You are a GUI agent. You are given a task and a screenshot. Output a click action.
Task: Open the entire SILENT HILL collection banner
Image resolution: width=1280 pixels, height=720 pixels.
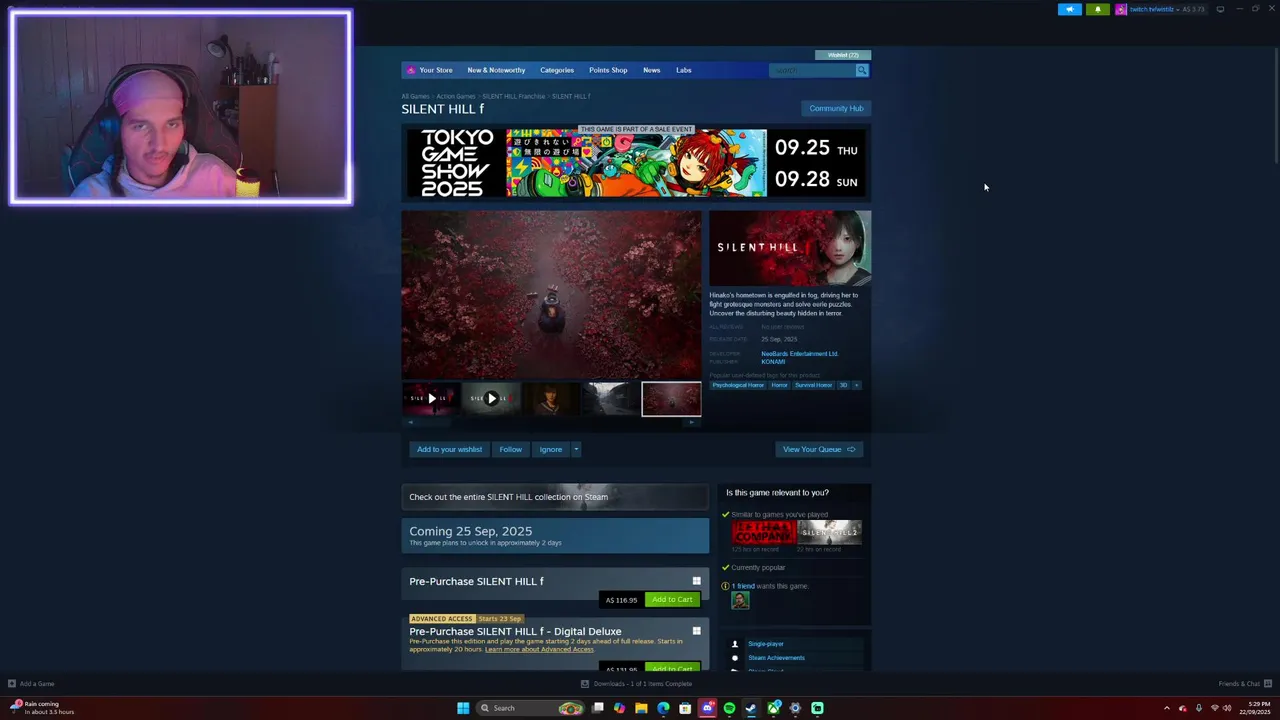(x=555, y=497)
